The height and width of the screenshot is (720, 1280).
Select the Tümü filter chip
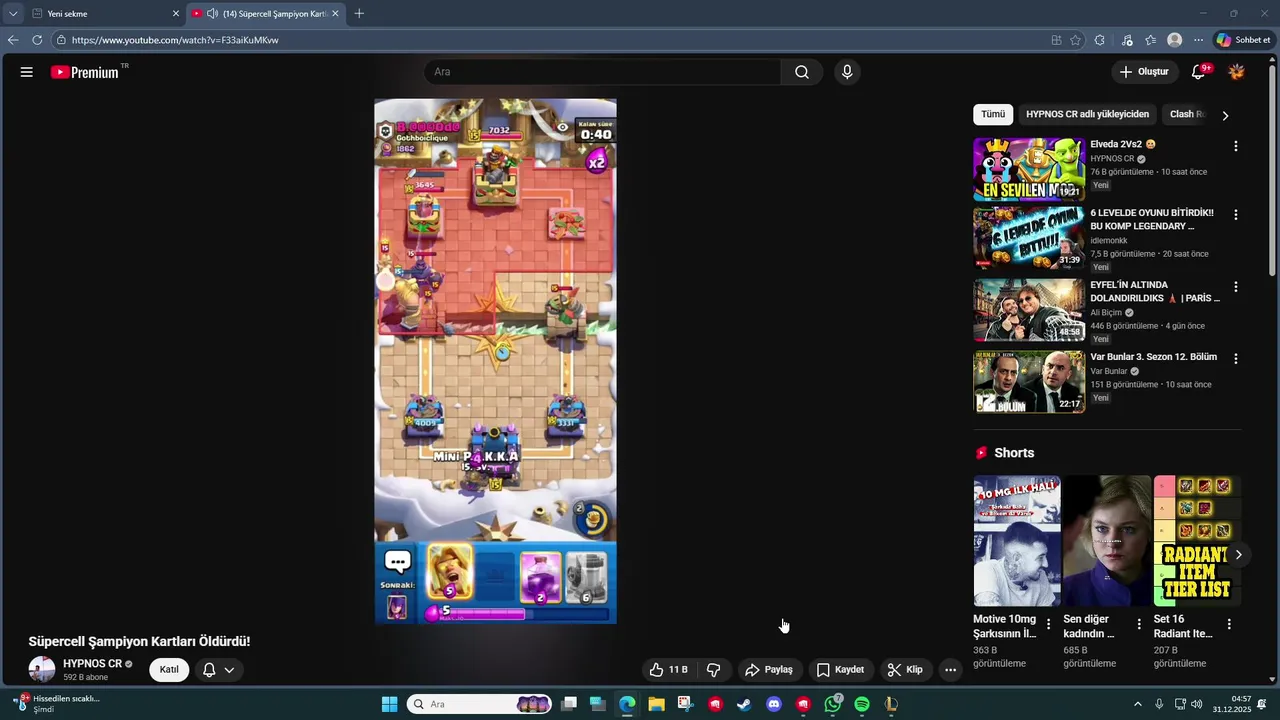(993, 114)
